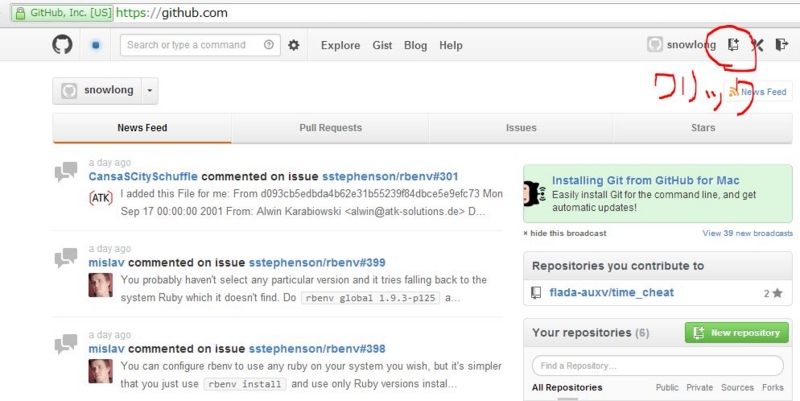Filter repositories by Sources
Image resolution: width=800 pixels, height=401 pixels.
coord(737,387)
